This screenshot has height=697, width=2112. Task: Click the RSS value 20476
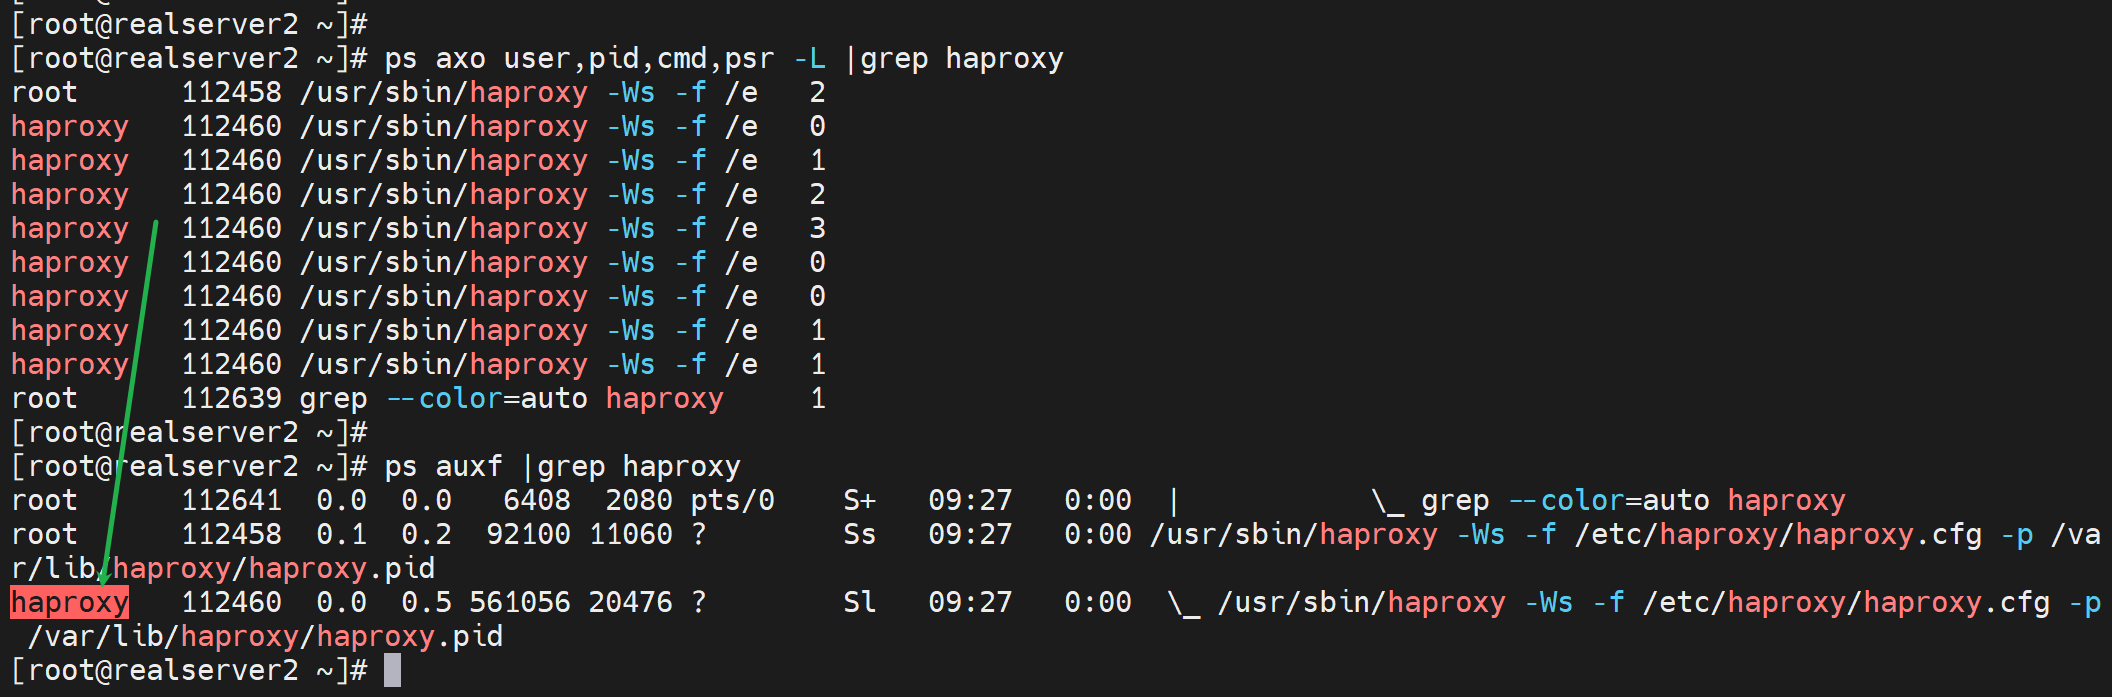point(630,603)
